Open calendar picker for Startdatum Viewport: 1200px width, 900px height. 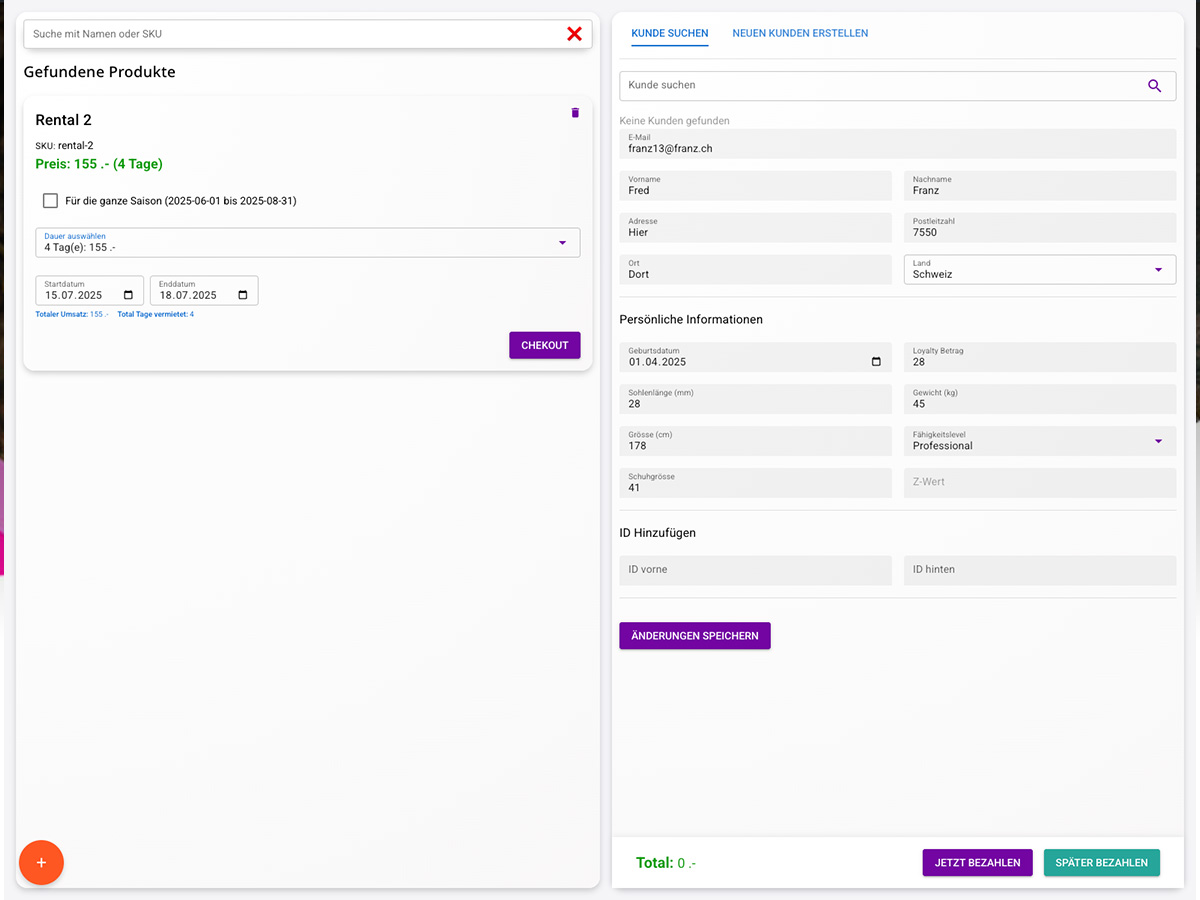(x=128, y=295)
